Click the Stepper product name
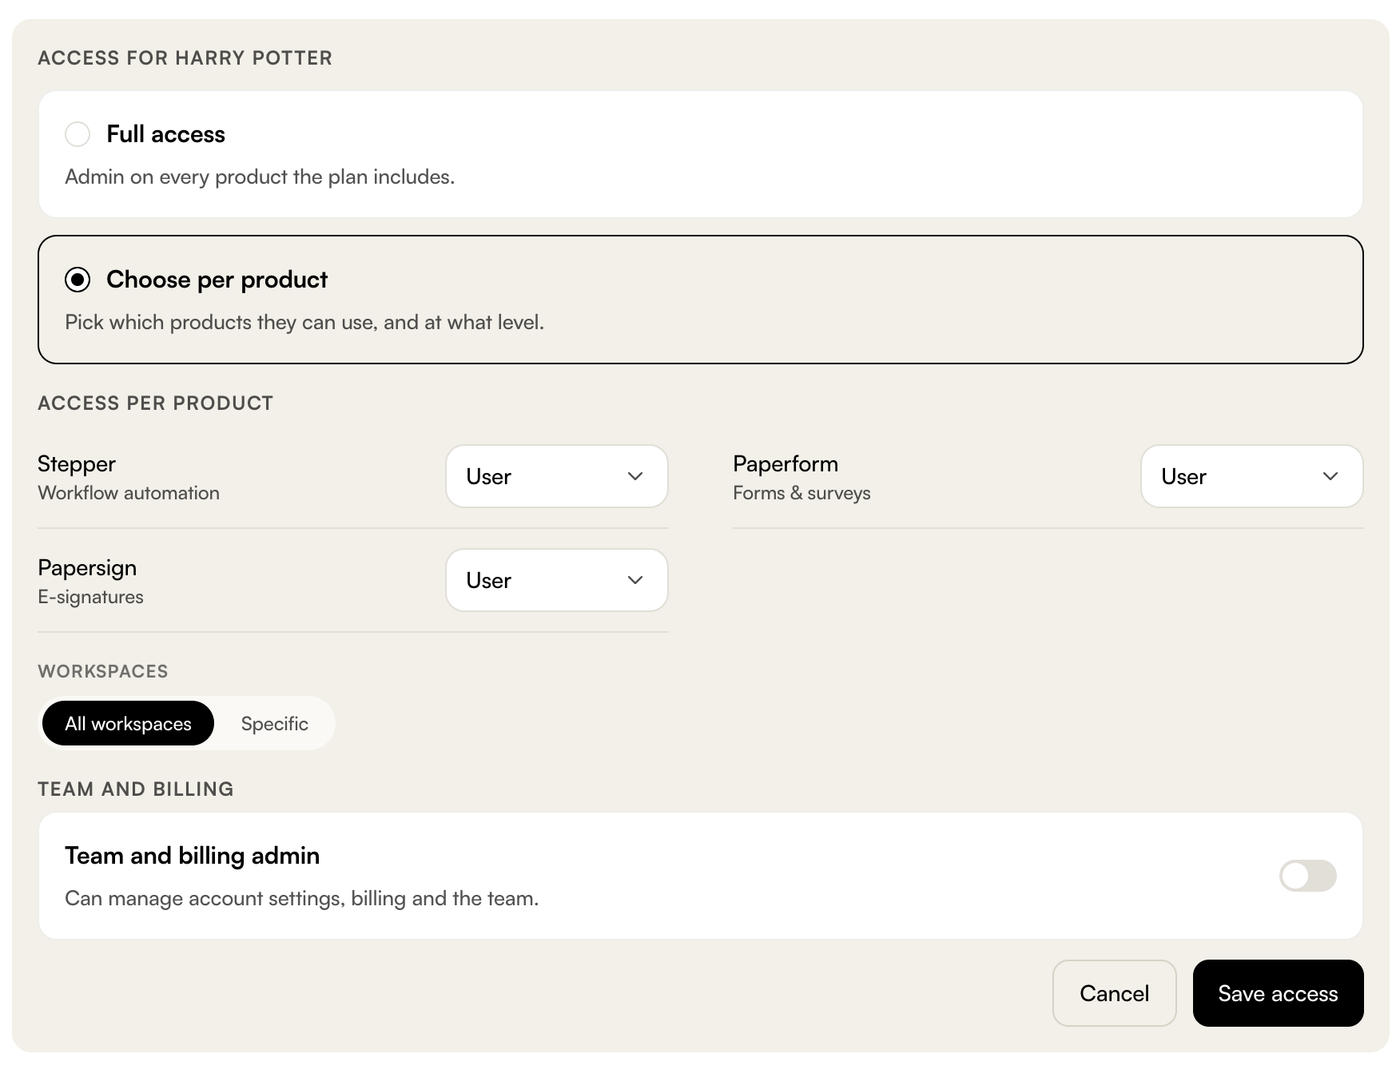Viewport: 1400px width, 1069px height. click(77, 464)
